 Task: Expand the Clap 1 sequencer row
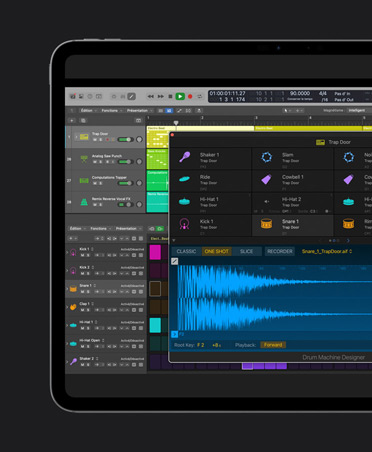coord(67,307)
